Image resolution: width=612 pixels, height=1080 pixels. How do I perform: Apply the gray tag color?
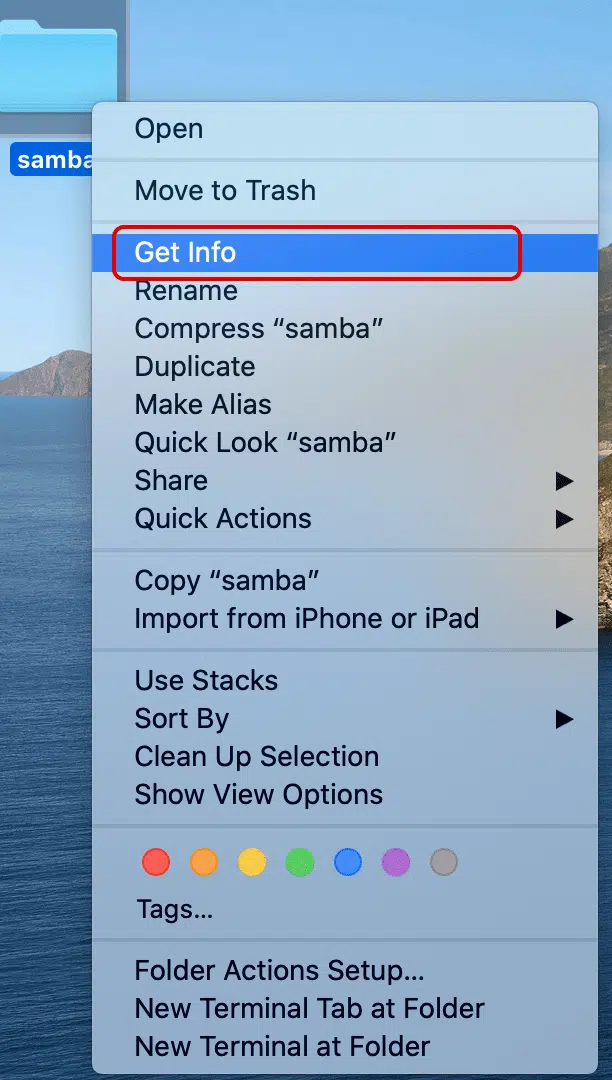point(443,862)
